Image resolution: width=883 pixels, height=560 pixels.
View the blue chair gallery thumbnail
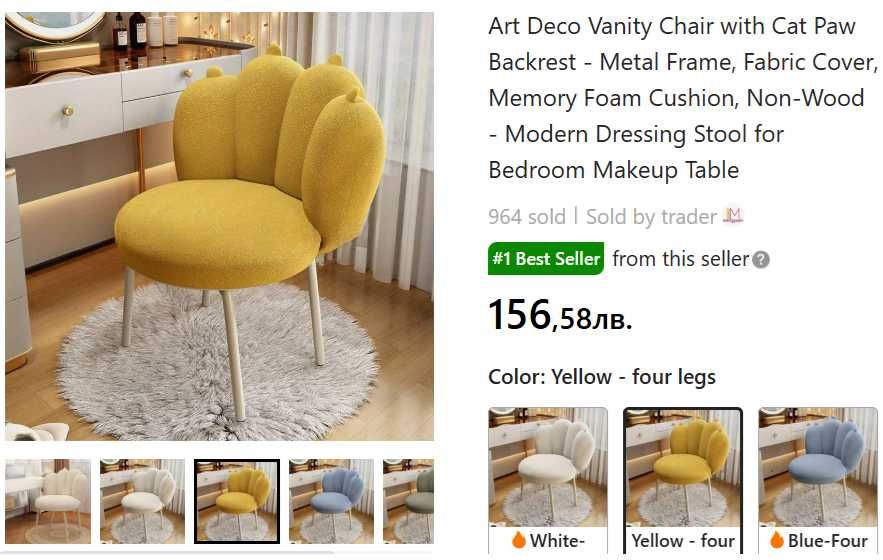(332, 501)
